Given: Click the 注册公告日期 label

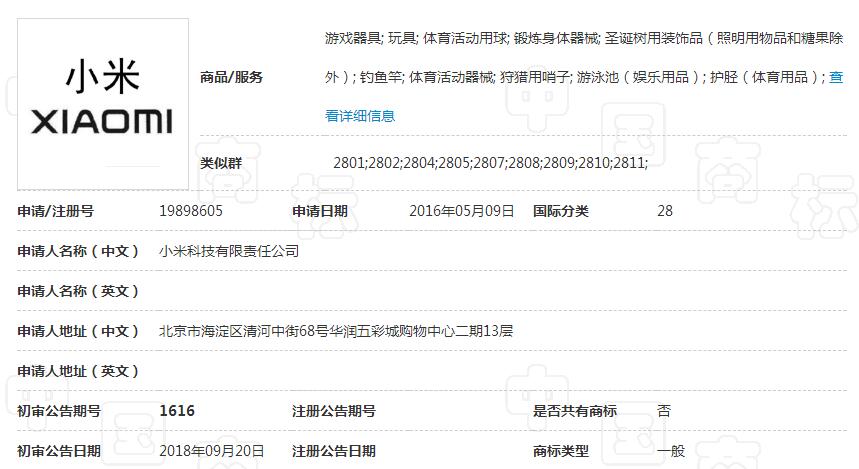Looking at the screenshot, I should (334, 451).
